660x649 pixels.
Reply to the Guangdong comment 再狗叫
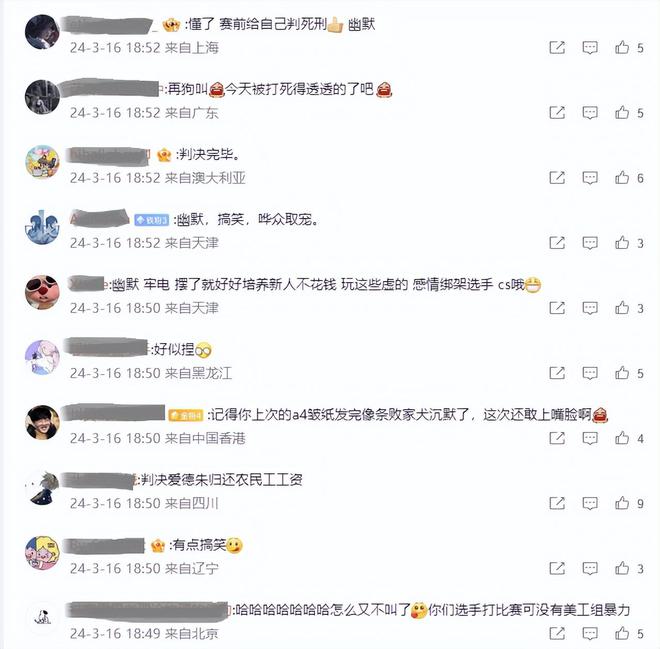click(590, 113)
